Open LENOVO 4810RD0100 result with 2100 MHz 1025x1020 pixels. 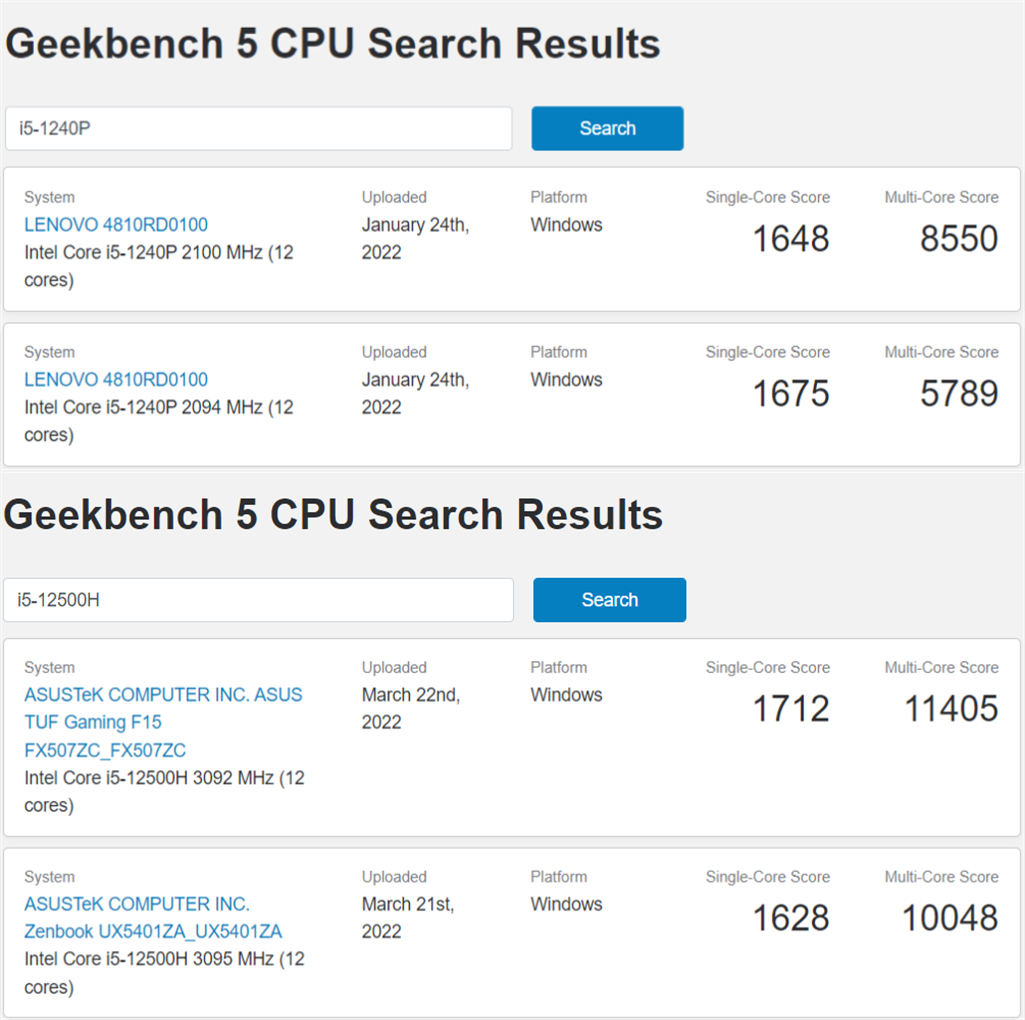coord(116,225)
